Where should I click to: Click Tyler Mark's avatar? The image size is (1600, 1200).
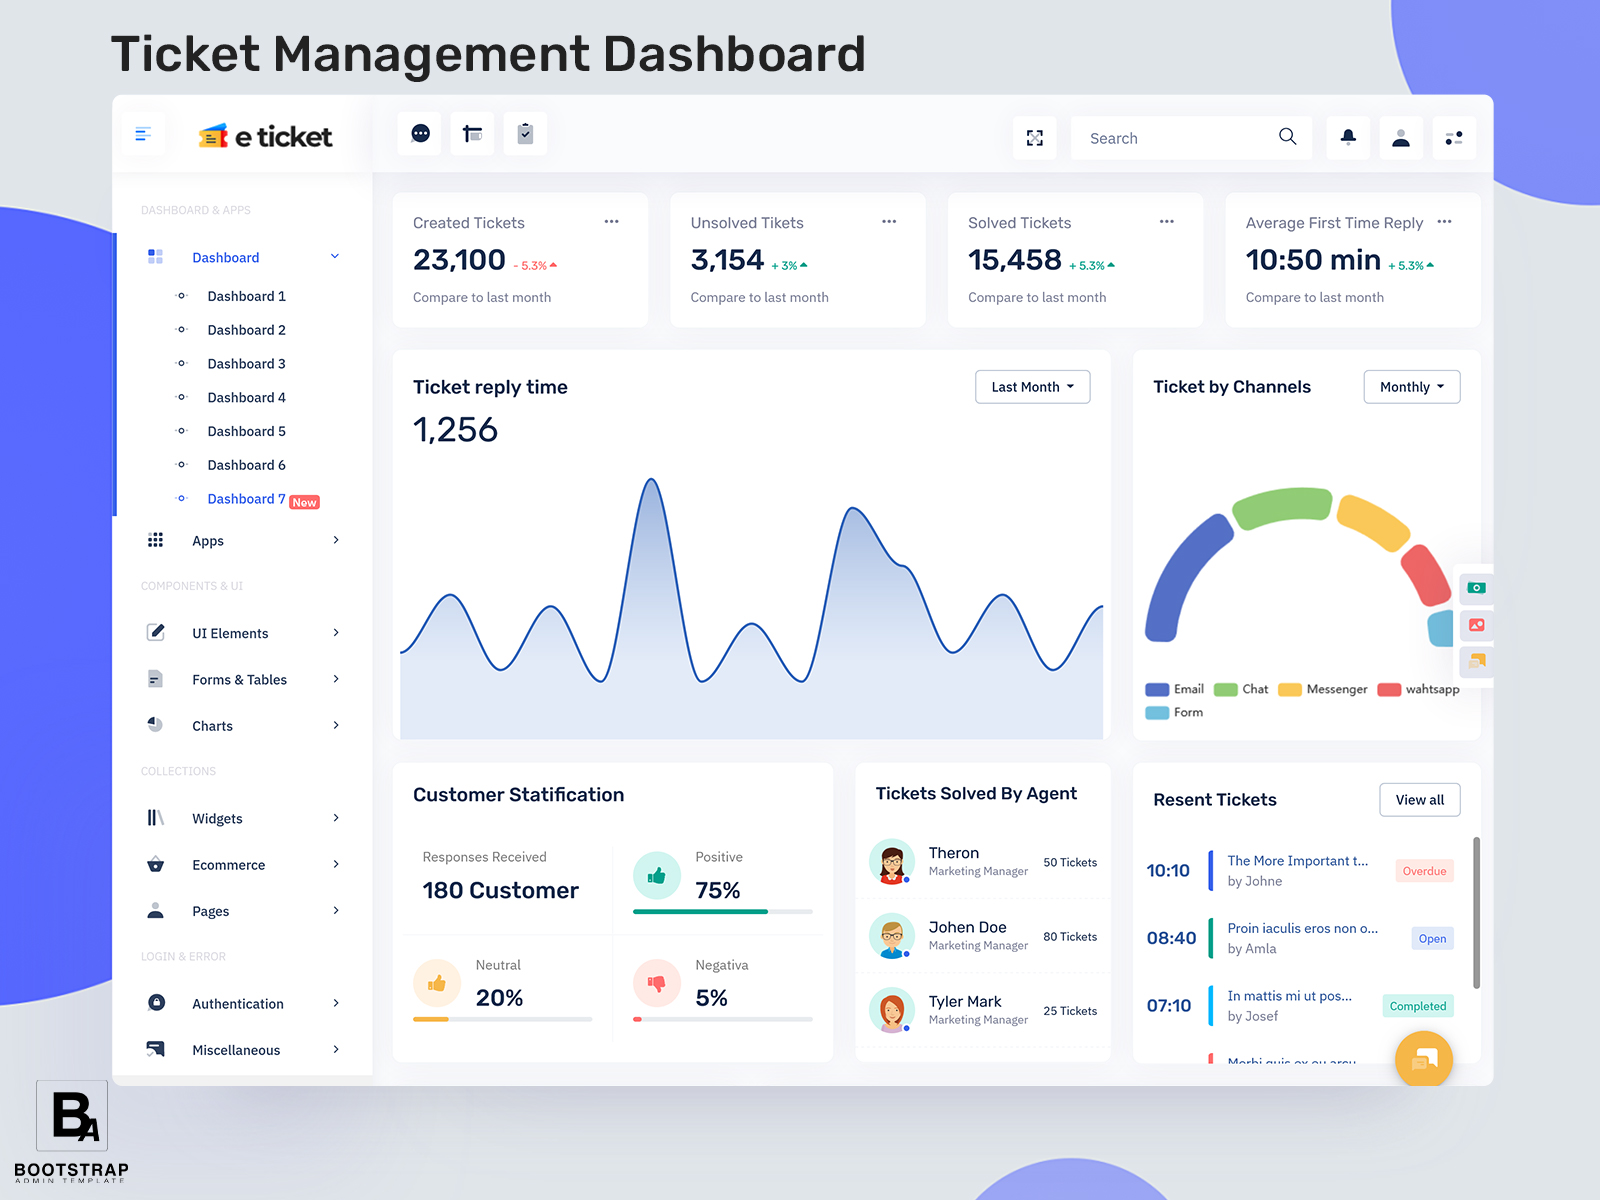[892, 1010]
